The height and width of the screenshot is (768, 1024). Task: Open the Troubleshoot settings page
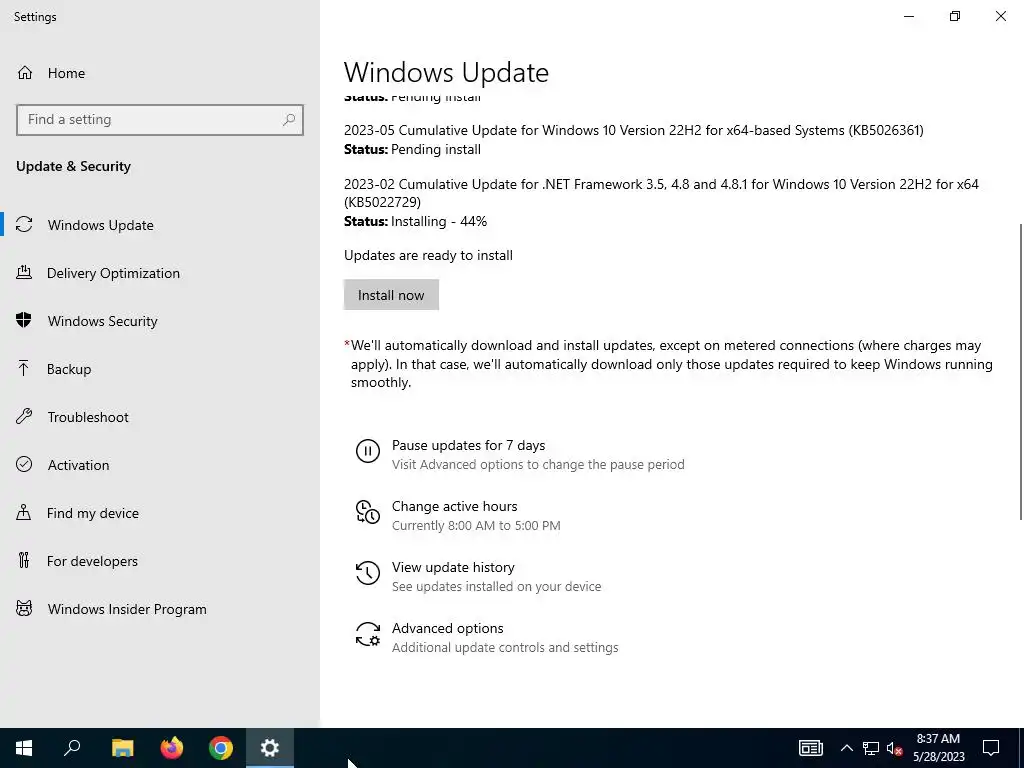(x=160, y=417)
